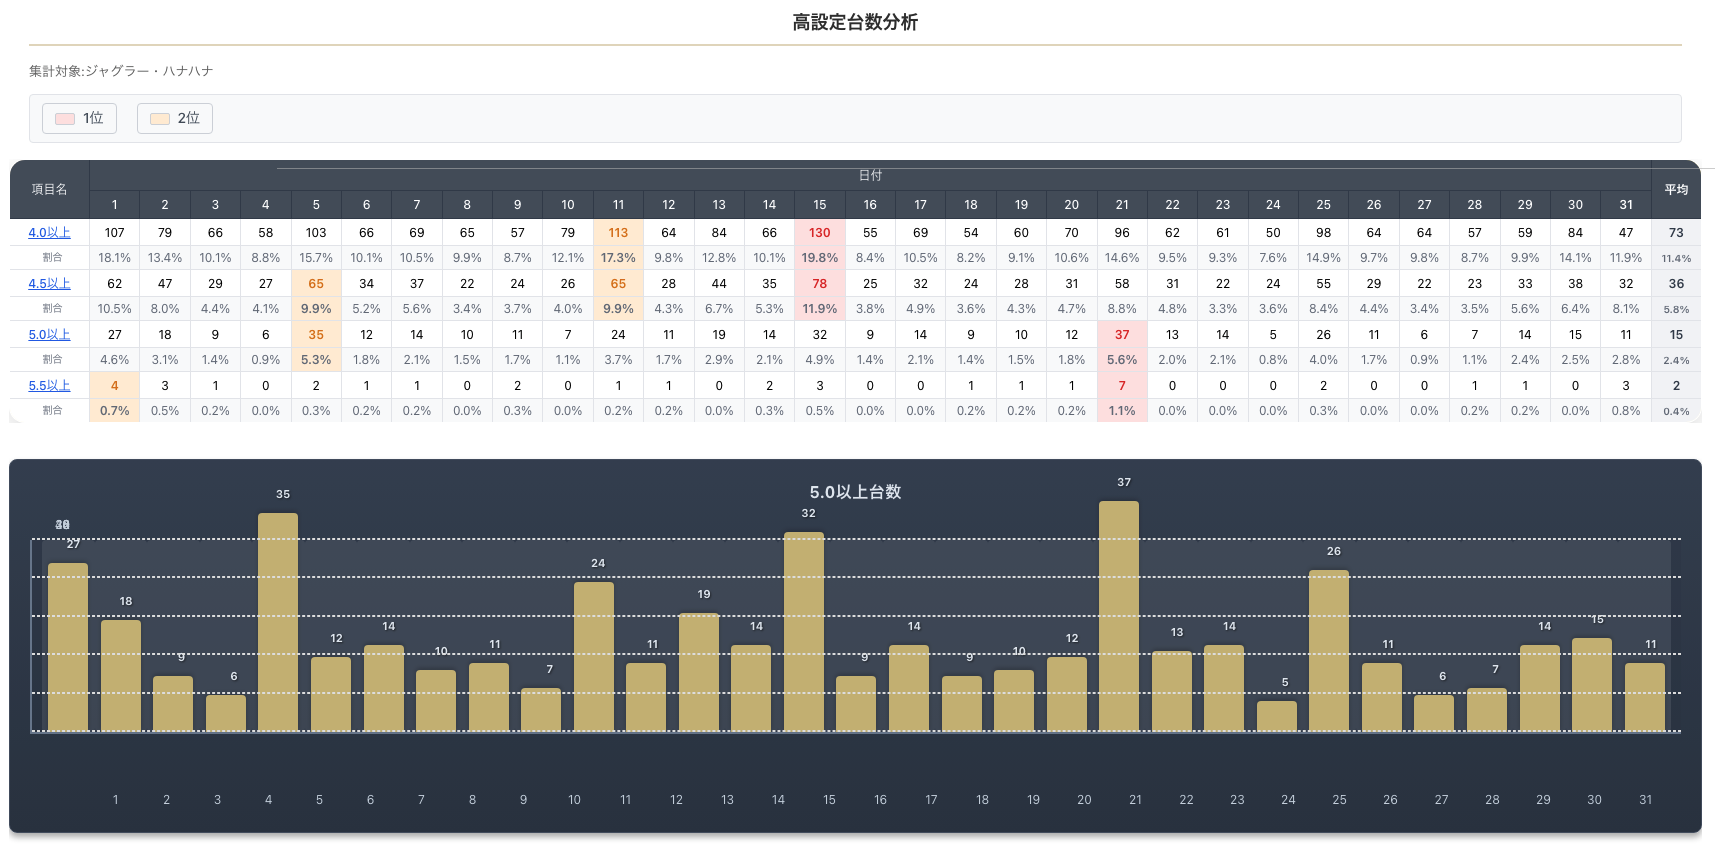Click the orange swatch beside 2位
Screen dimensions: 1715x844
click(160, 119)
